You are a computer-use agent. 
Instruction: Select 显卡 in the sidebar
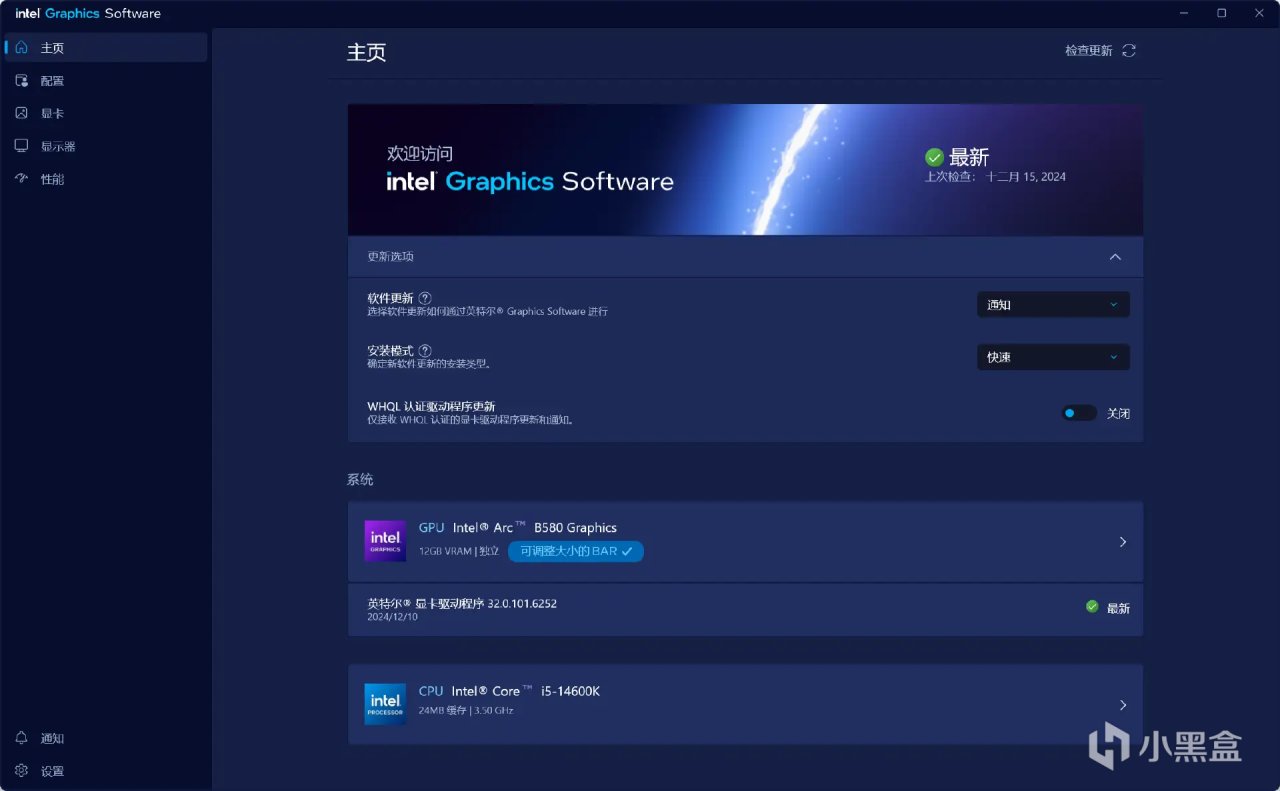106,114
